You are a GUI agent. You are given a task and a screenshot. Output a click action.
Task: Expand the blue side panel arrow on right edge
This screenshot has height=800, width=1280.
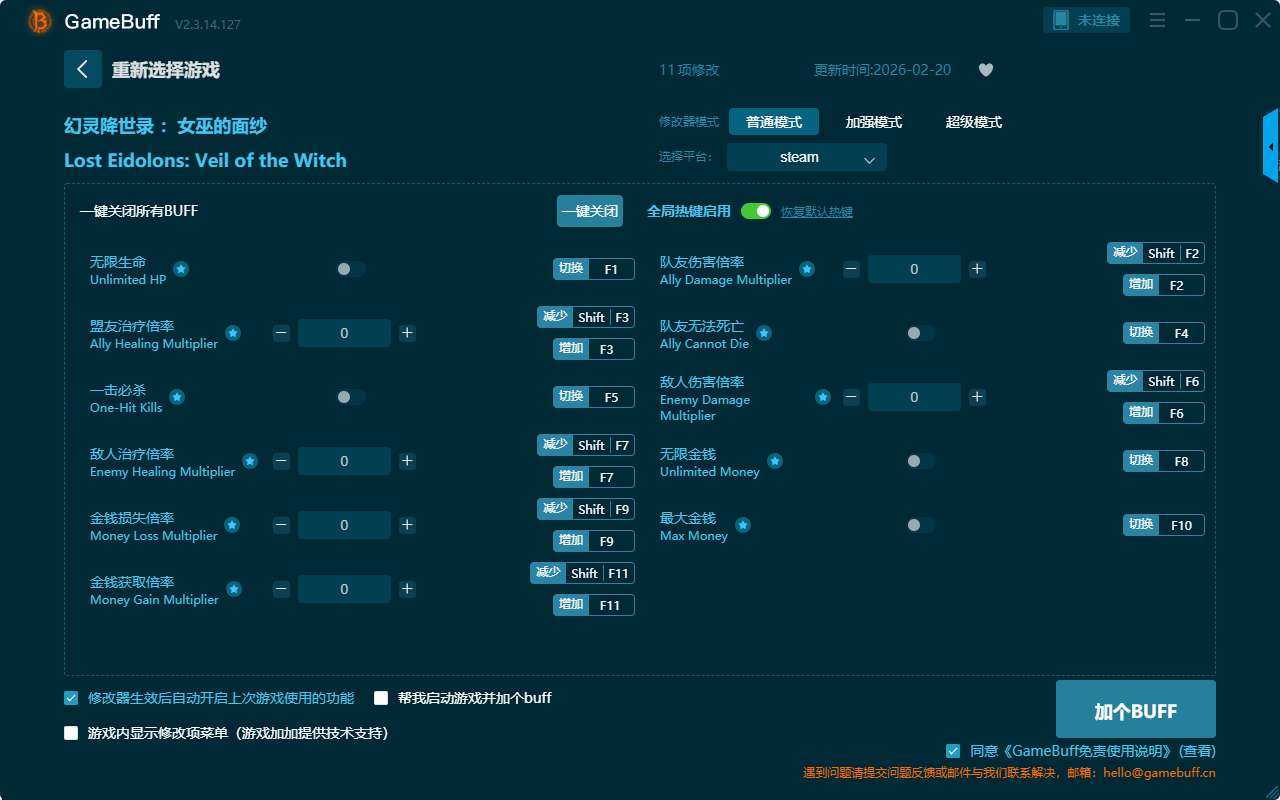point(1271,147)
